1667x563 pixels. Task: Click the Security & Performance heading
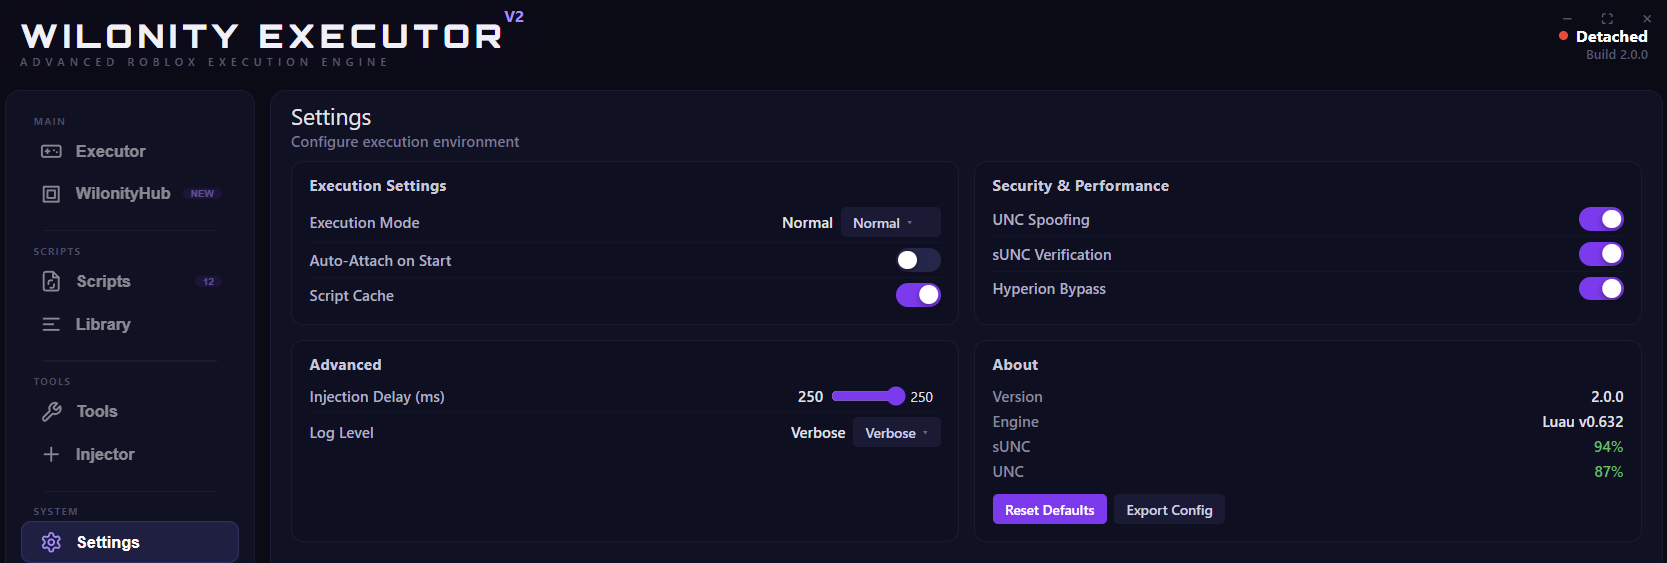(x=1080, y=186)
